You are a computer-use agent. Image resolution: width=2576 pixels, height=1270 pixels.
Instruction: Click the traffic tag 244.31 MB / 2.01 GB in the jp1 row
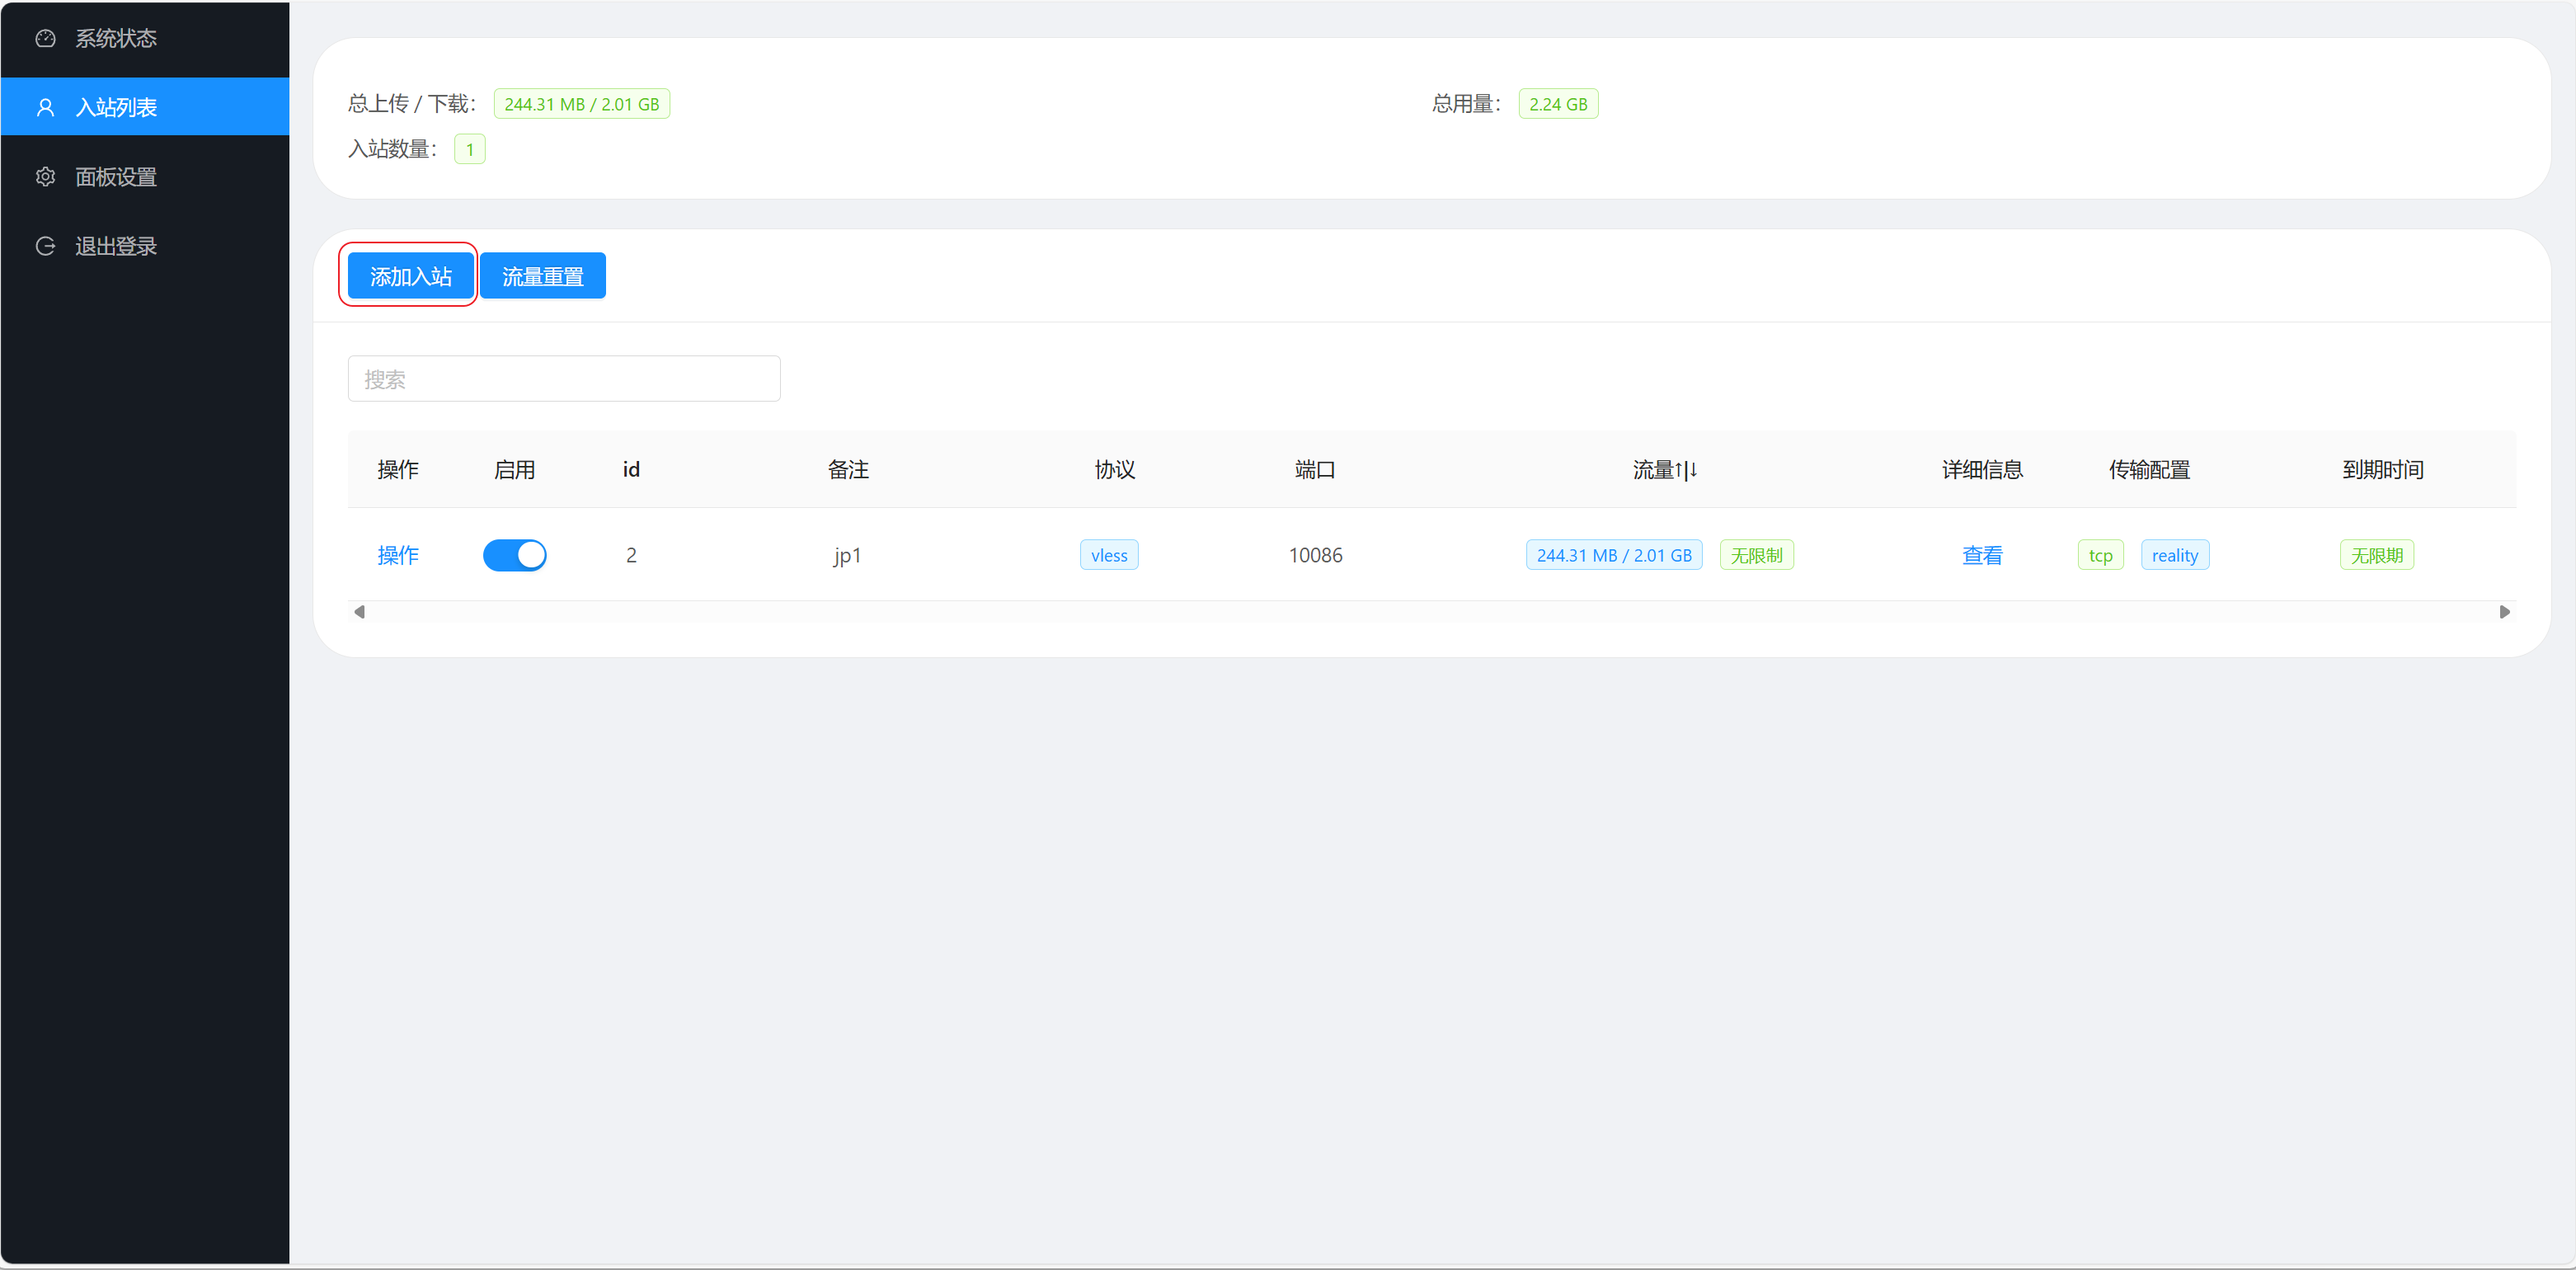(x=1614, y=555)
